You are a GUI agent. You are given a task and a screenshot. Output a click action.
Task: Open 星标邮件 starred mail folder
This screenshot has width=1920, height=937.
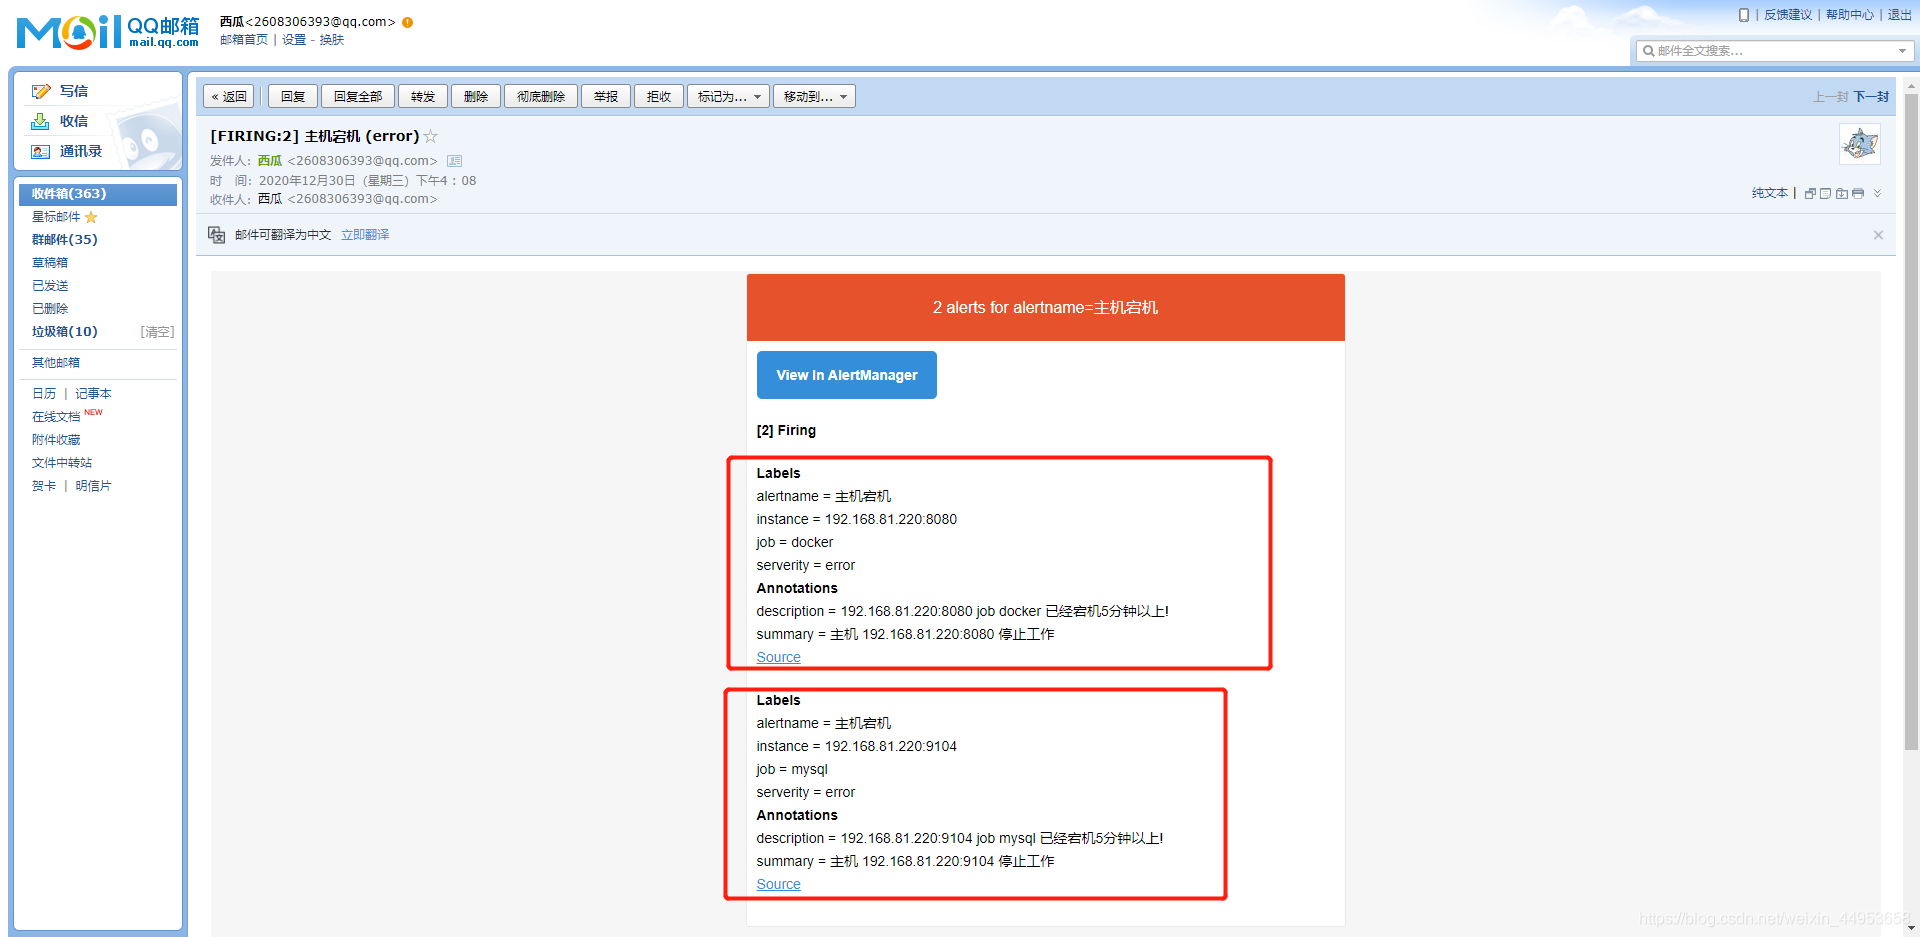tap(56, 217)
